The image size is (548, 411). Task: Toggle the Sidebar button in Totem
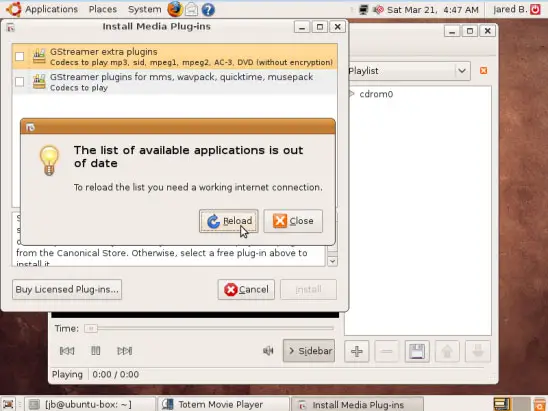pos(309,351)
